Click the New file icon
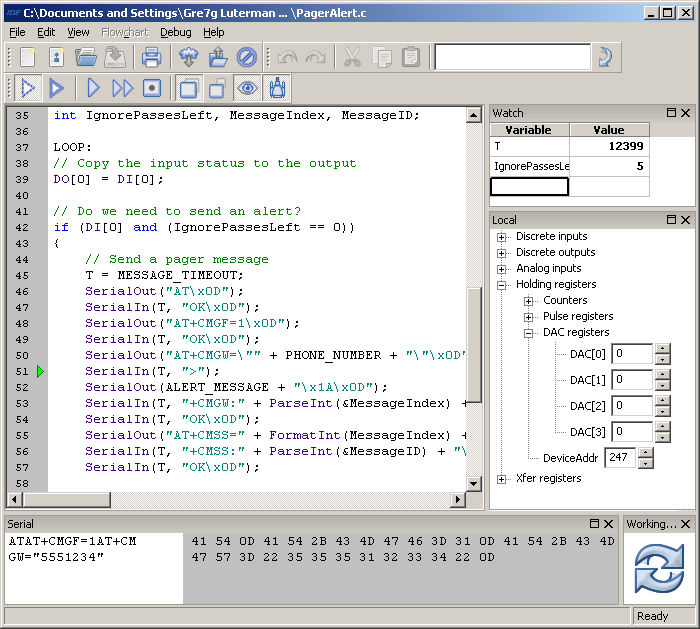The image size is (700, 629). click(x=27, y=57)
